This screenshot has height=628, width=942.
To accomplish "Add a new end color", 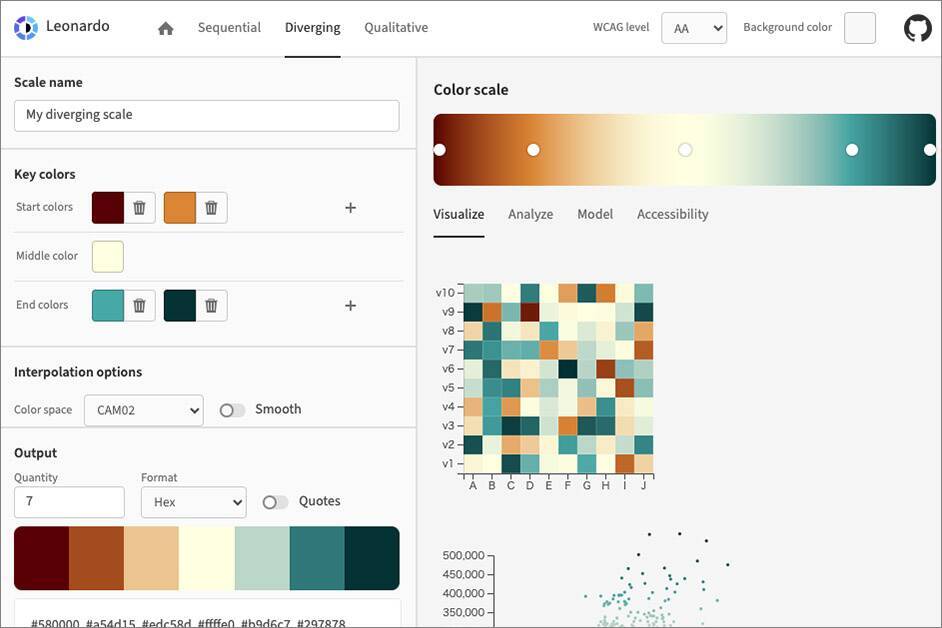I will pos(350,305).
